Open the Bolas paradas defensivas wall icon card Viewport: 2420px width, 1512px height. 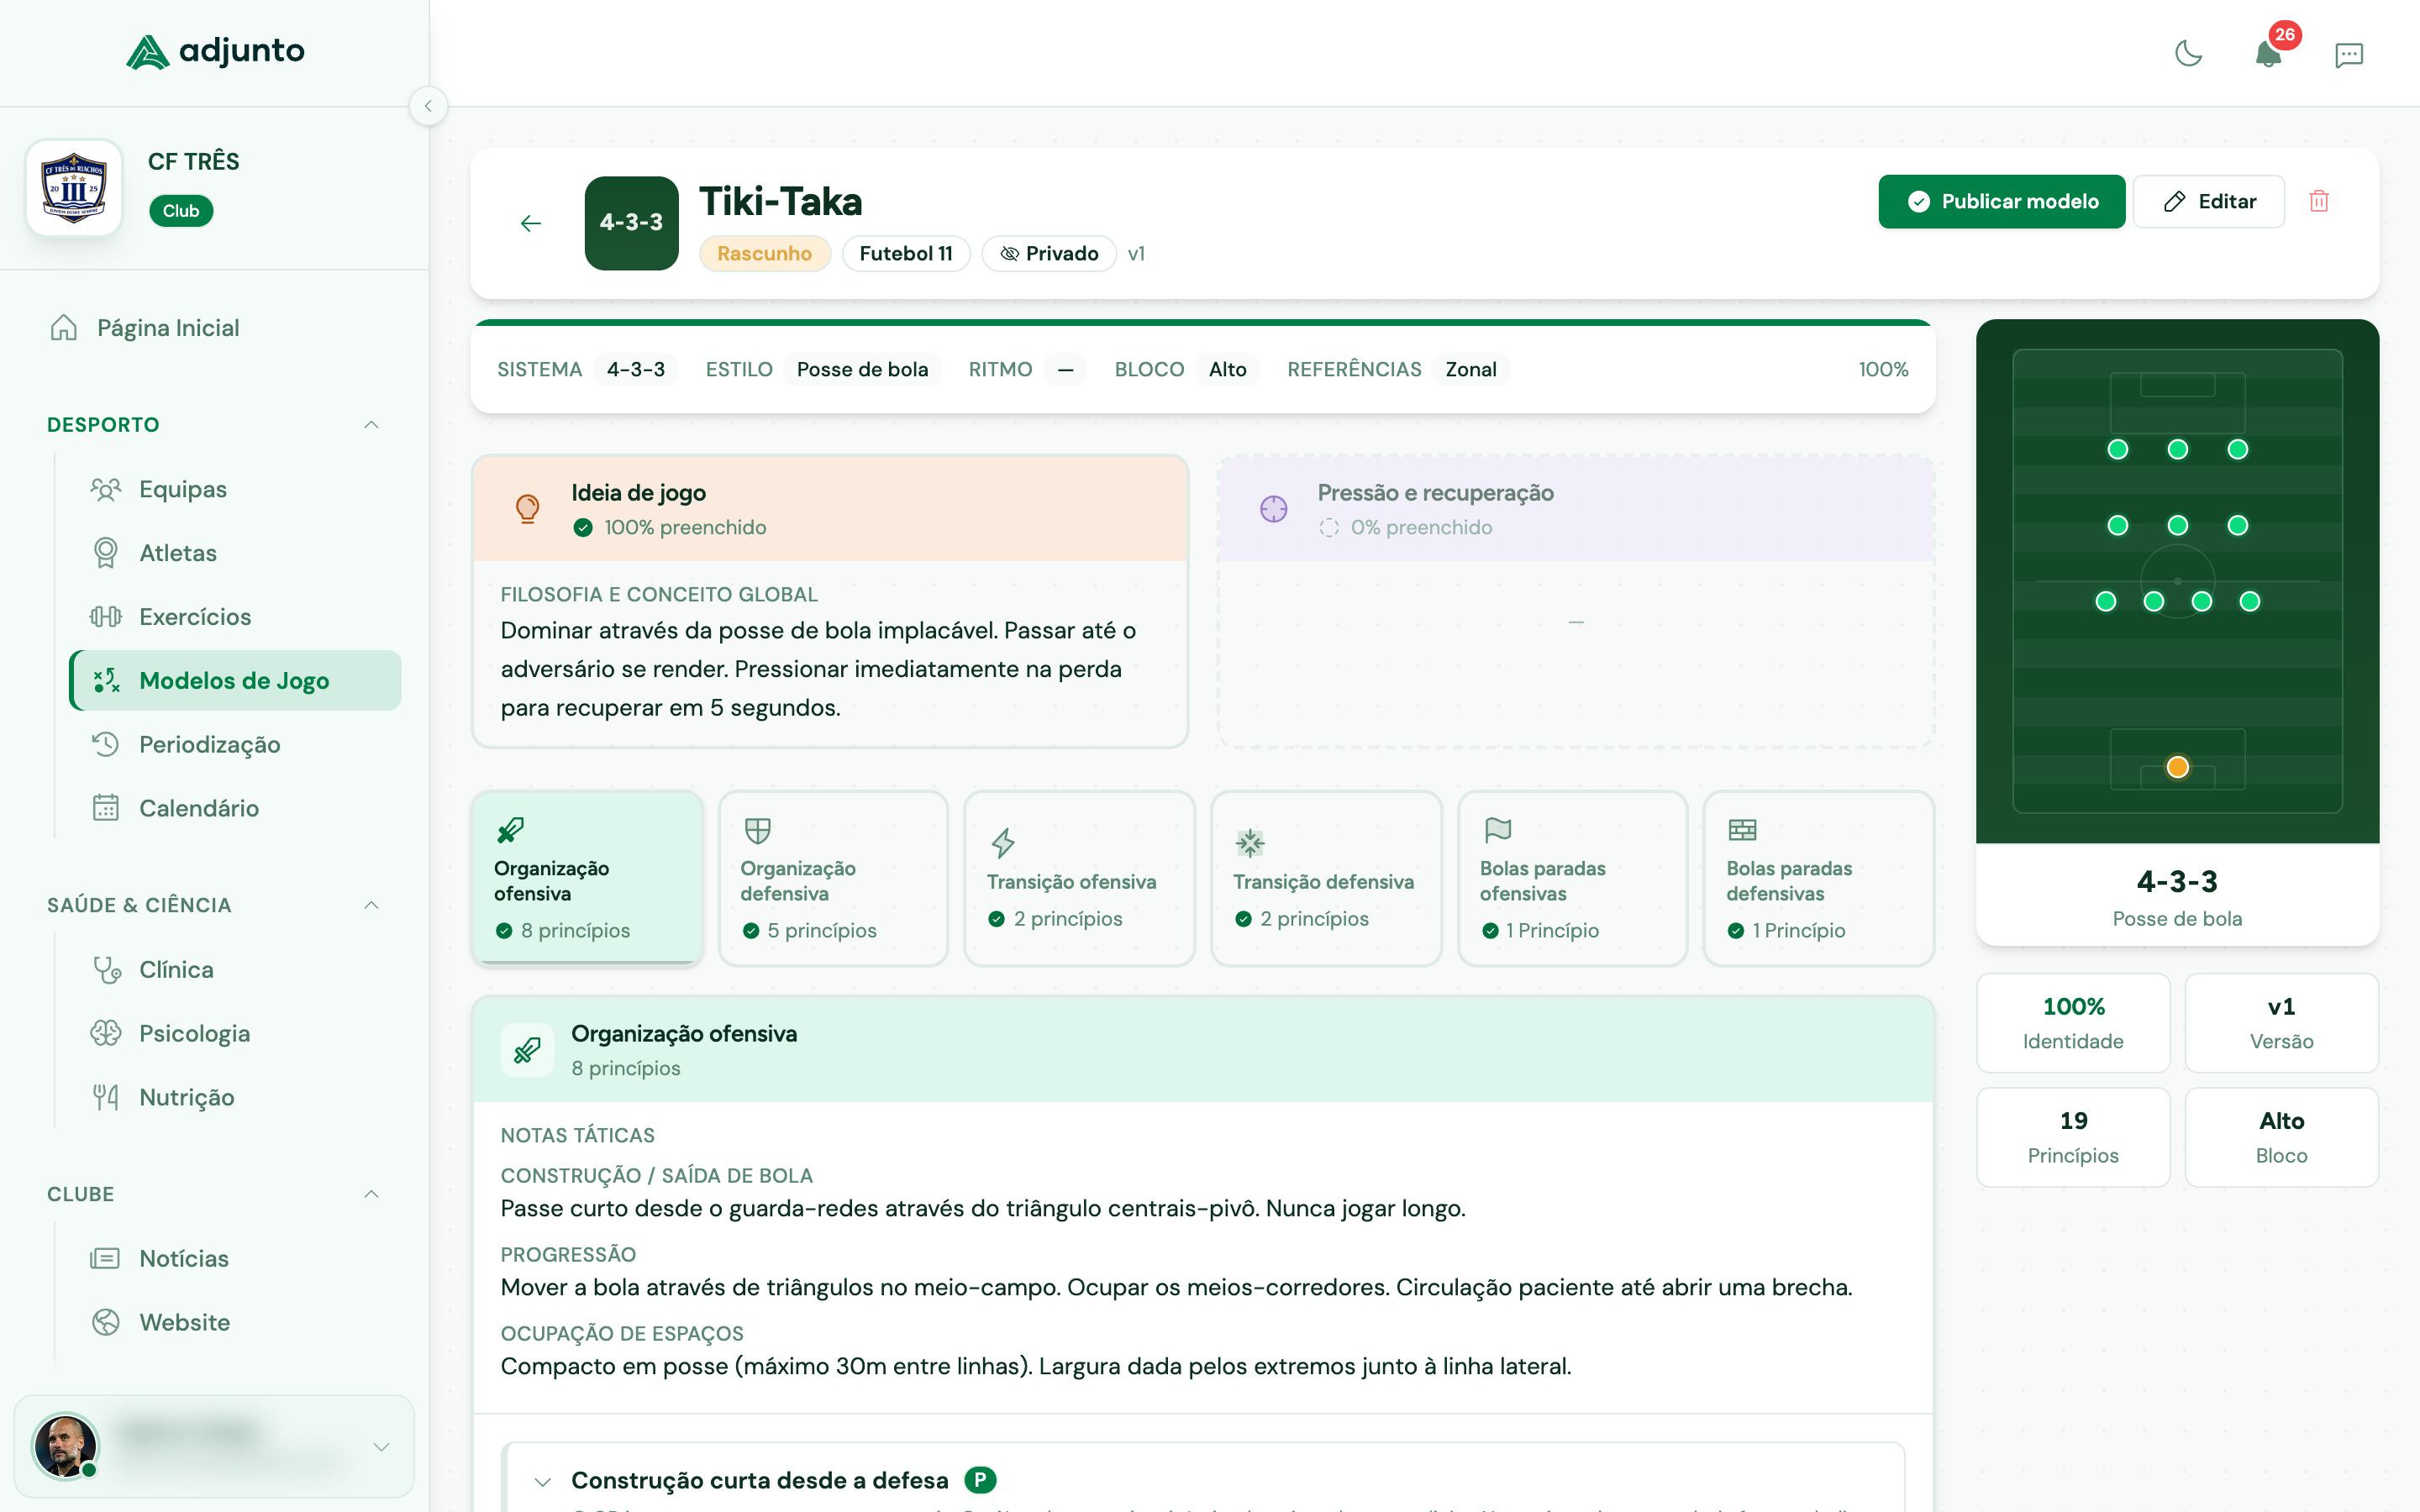point(1742,829)
